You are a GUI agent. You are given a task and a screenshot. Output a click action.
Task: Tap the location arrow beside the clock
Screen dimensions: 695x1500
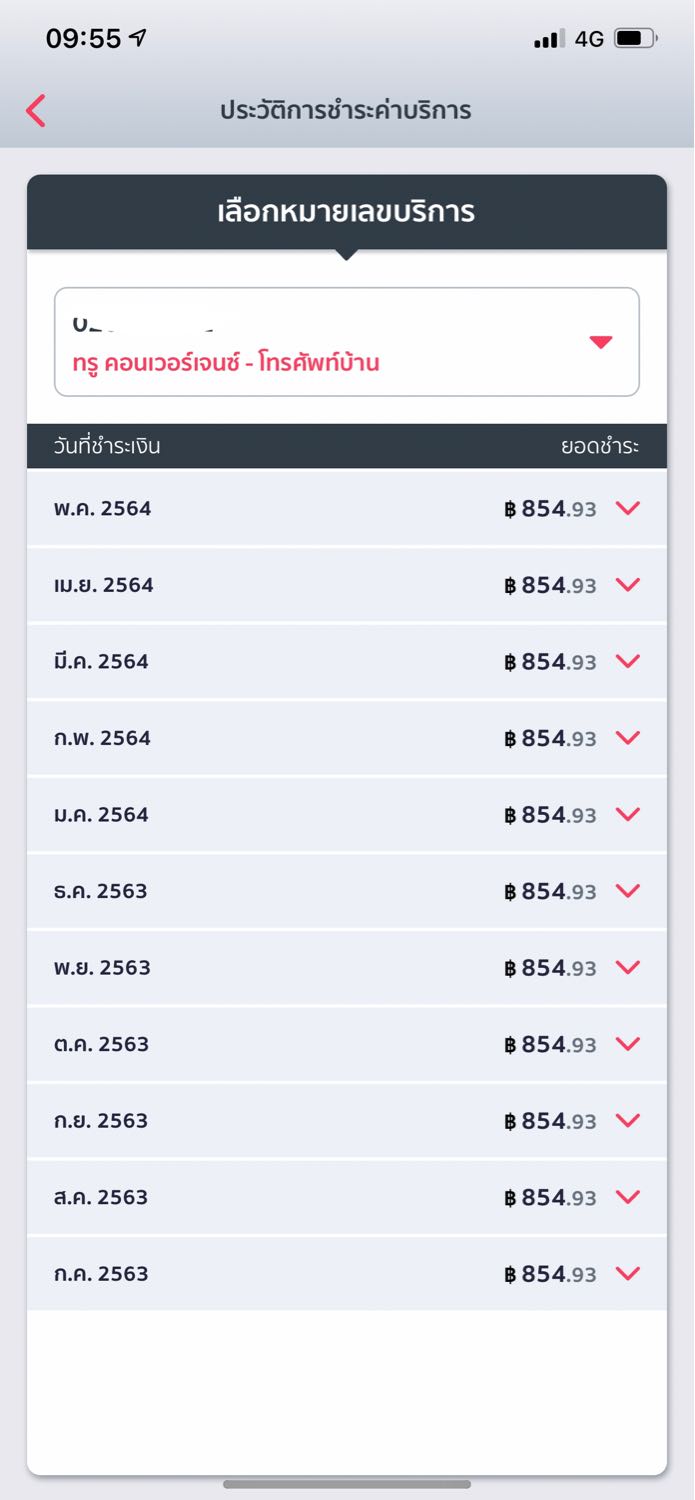click(138, 38)
